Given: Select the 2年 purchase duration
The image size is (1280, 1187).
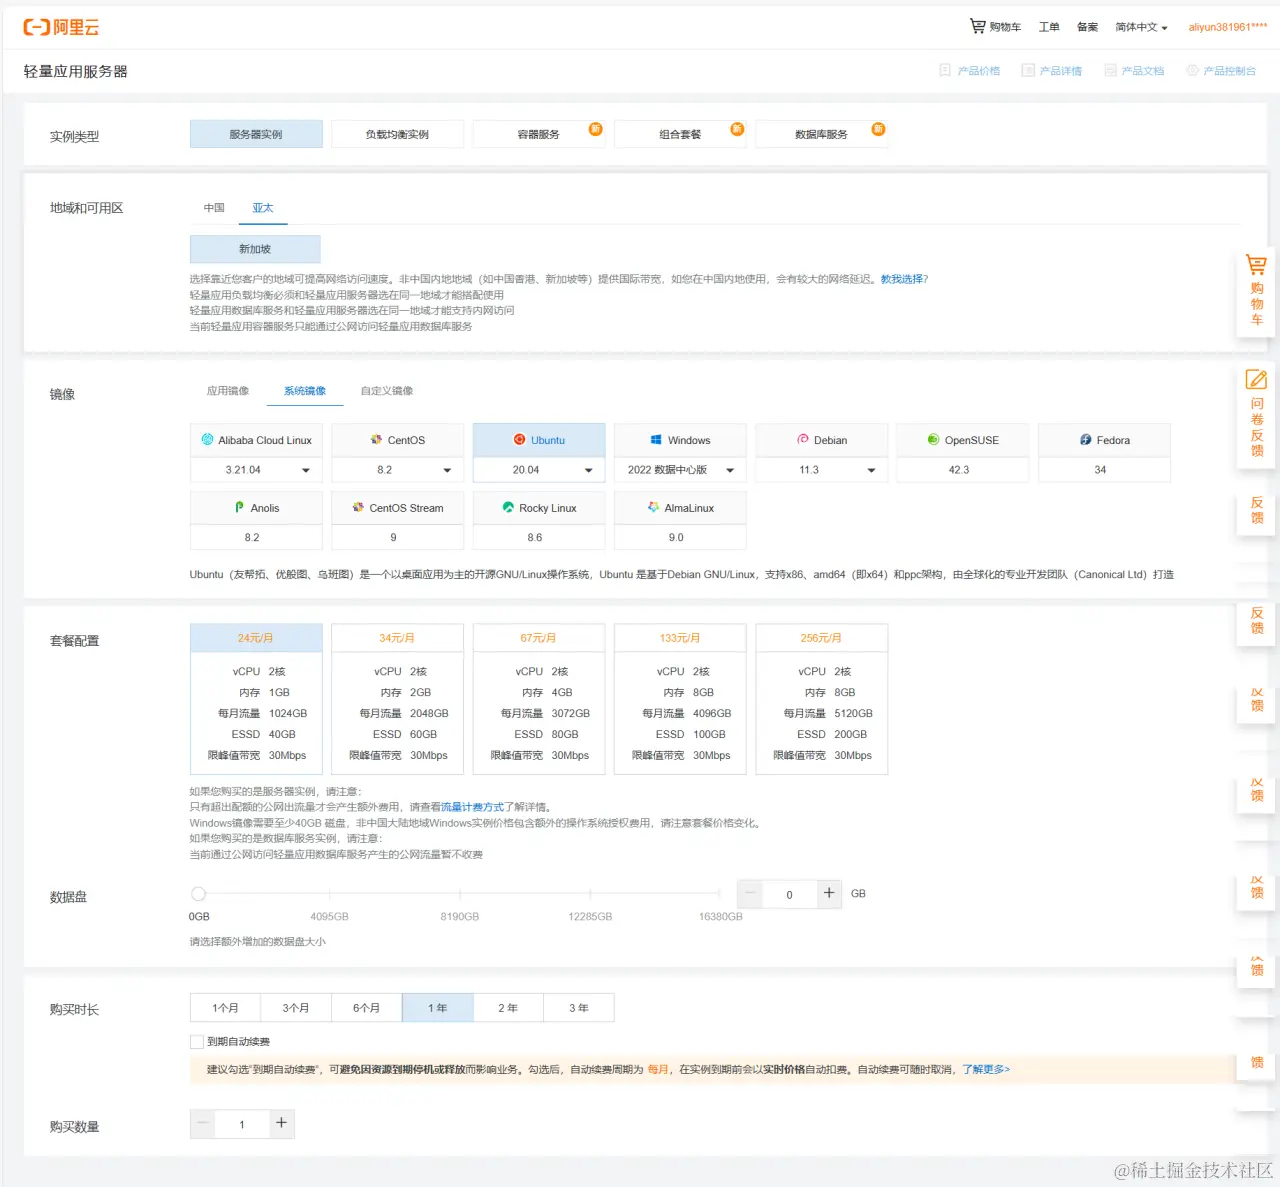Looking at the screenshot, I should pyautogui.click(x=508, y=1007).
